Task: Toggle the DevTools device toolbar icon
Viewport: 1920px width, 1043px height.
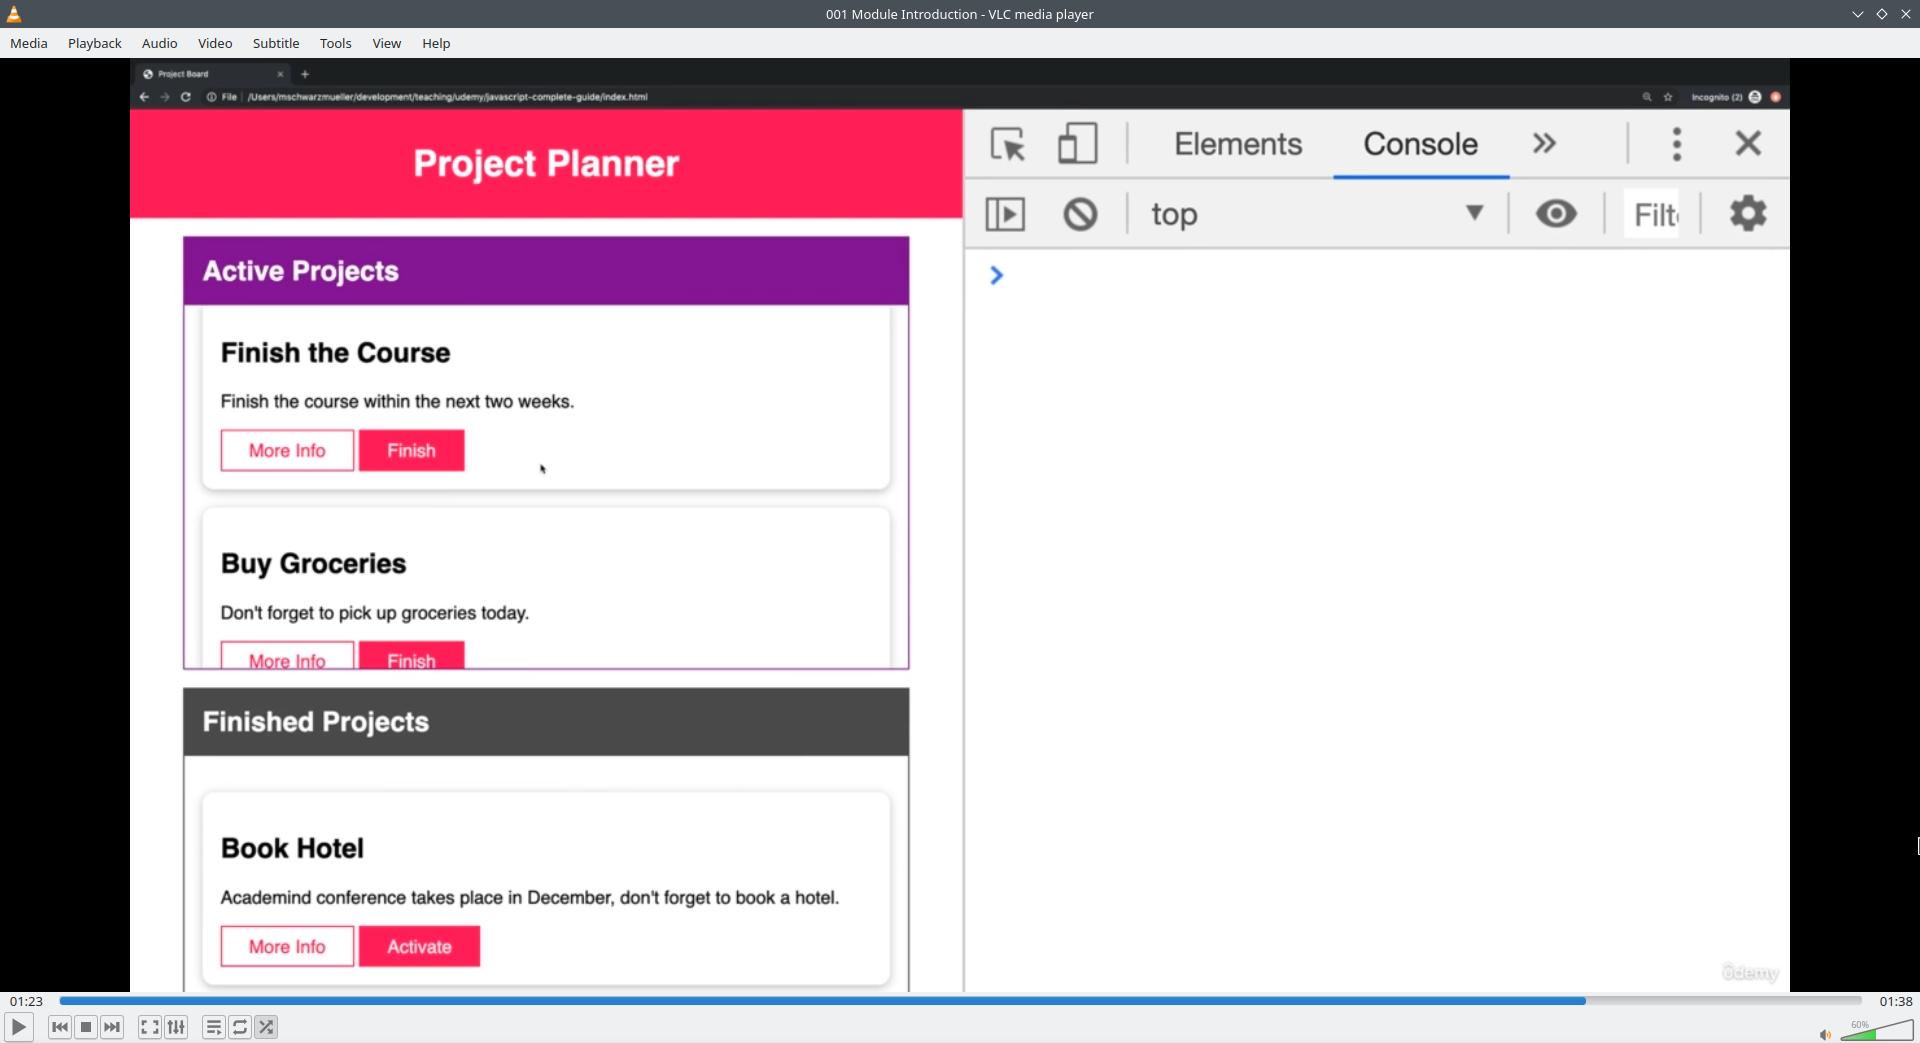Action: pos(1077,143)
